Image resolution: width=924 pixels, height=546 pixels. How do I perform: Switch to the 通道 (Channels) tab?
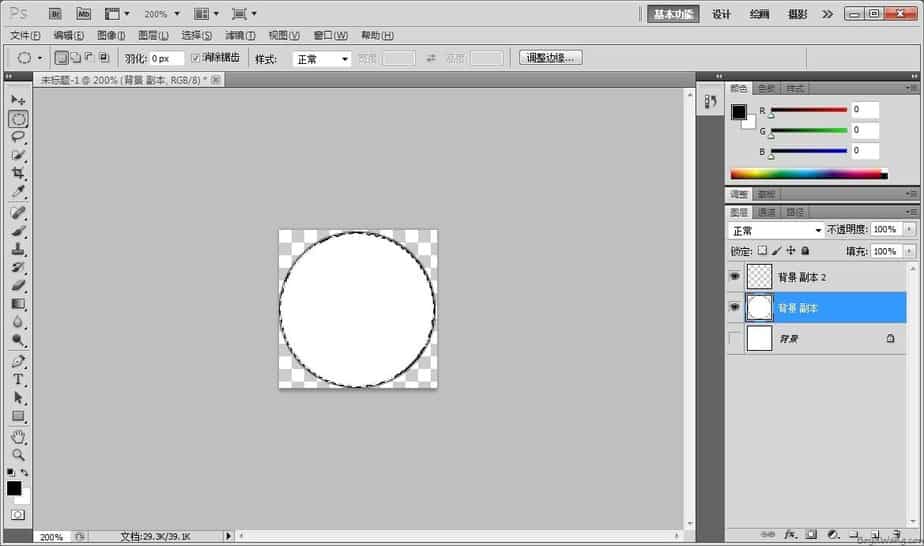coord(766,212)
